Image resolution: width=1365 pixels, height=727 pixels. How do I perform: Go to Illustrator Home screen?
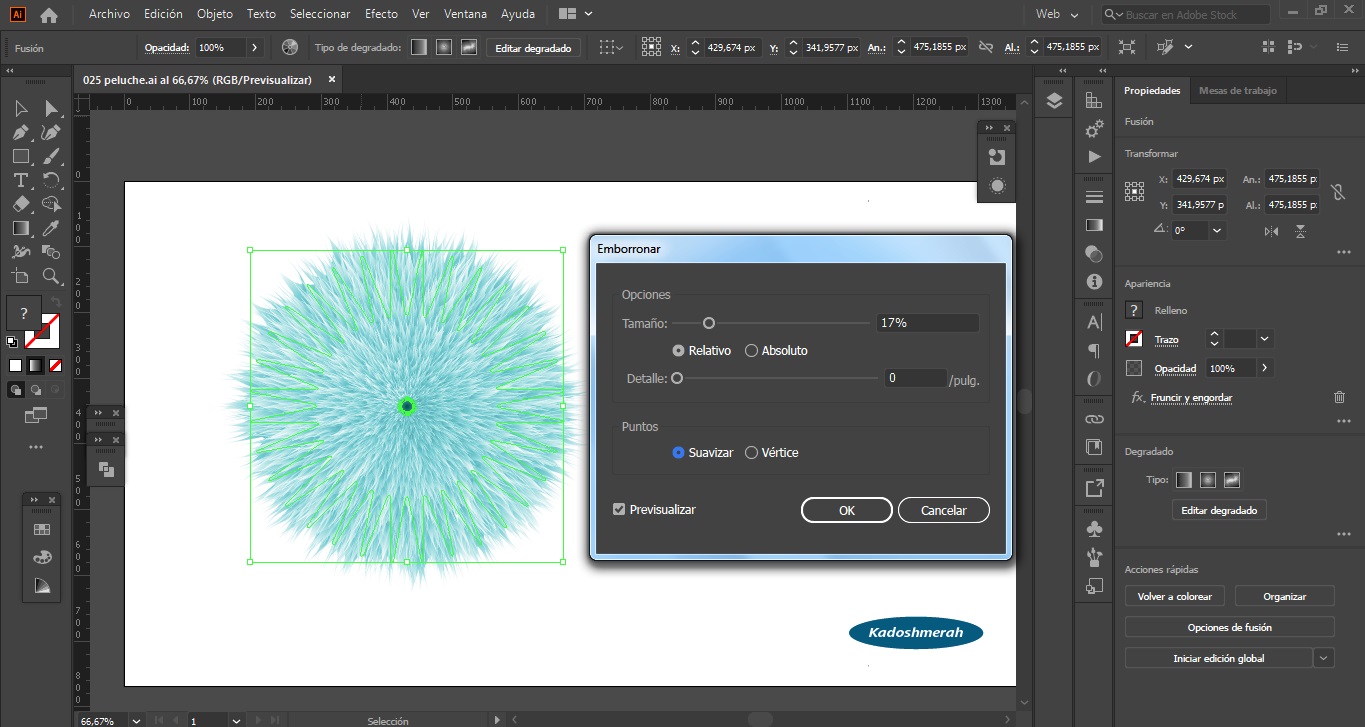(48, 15)
